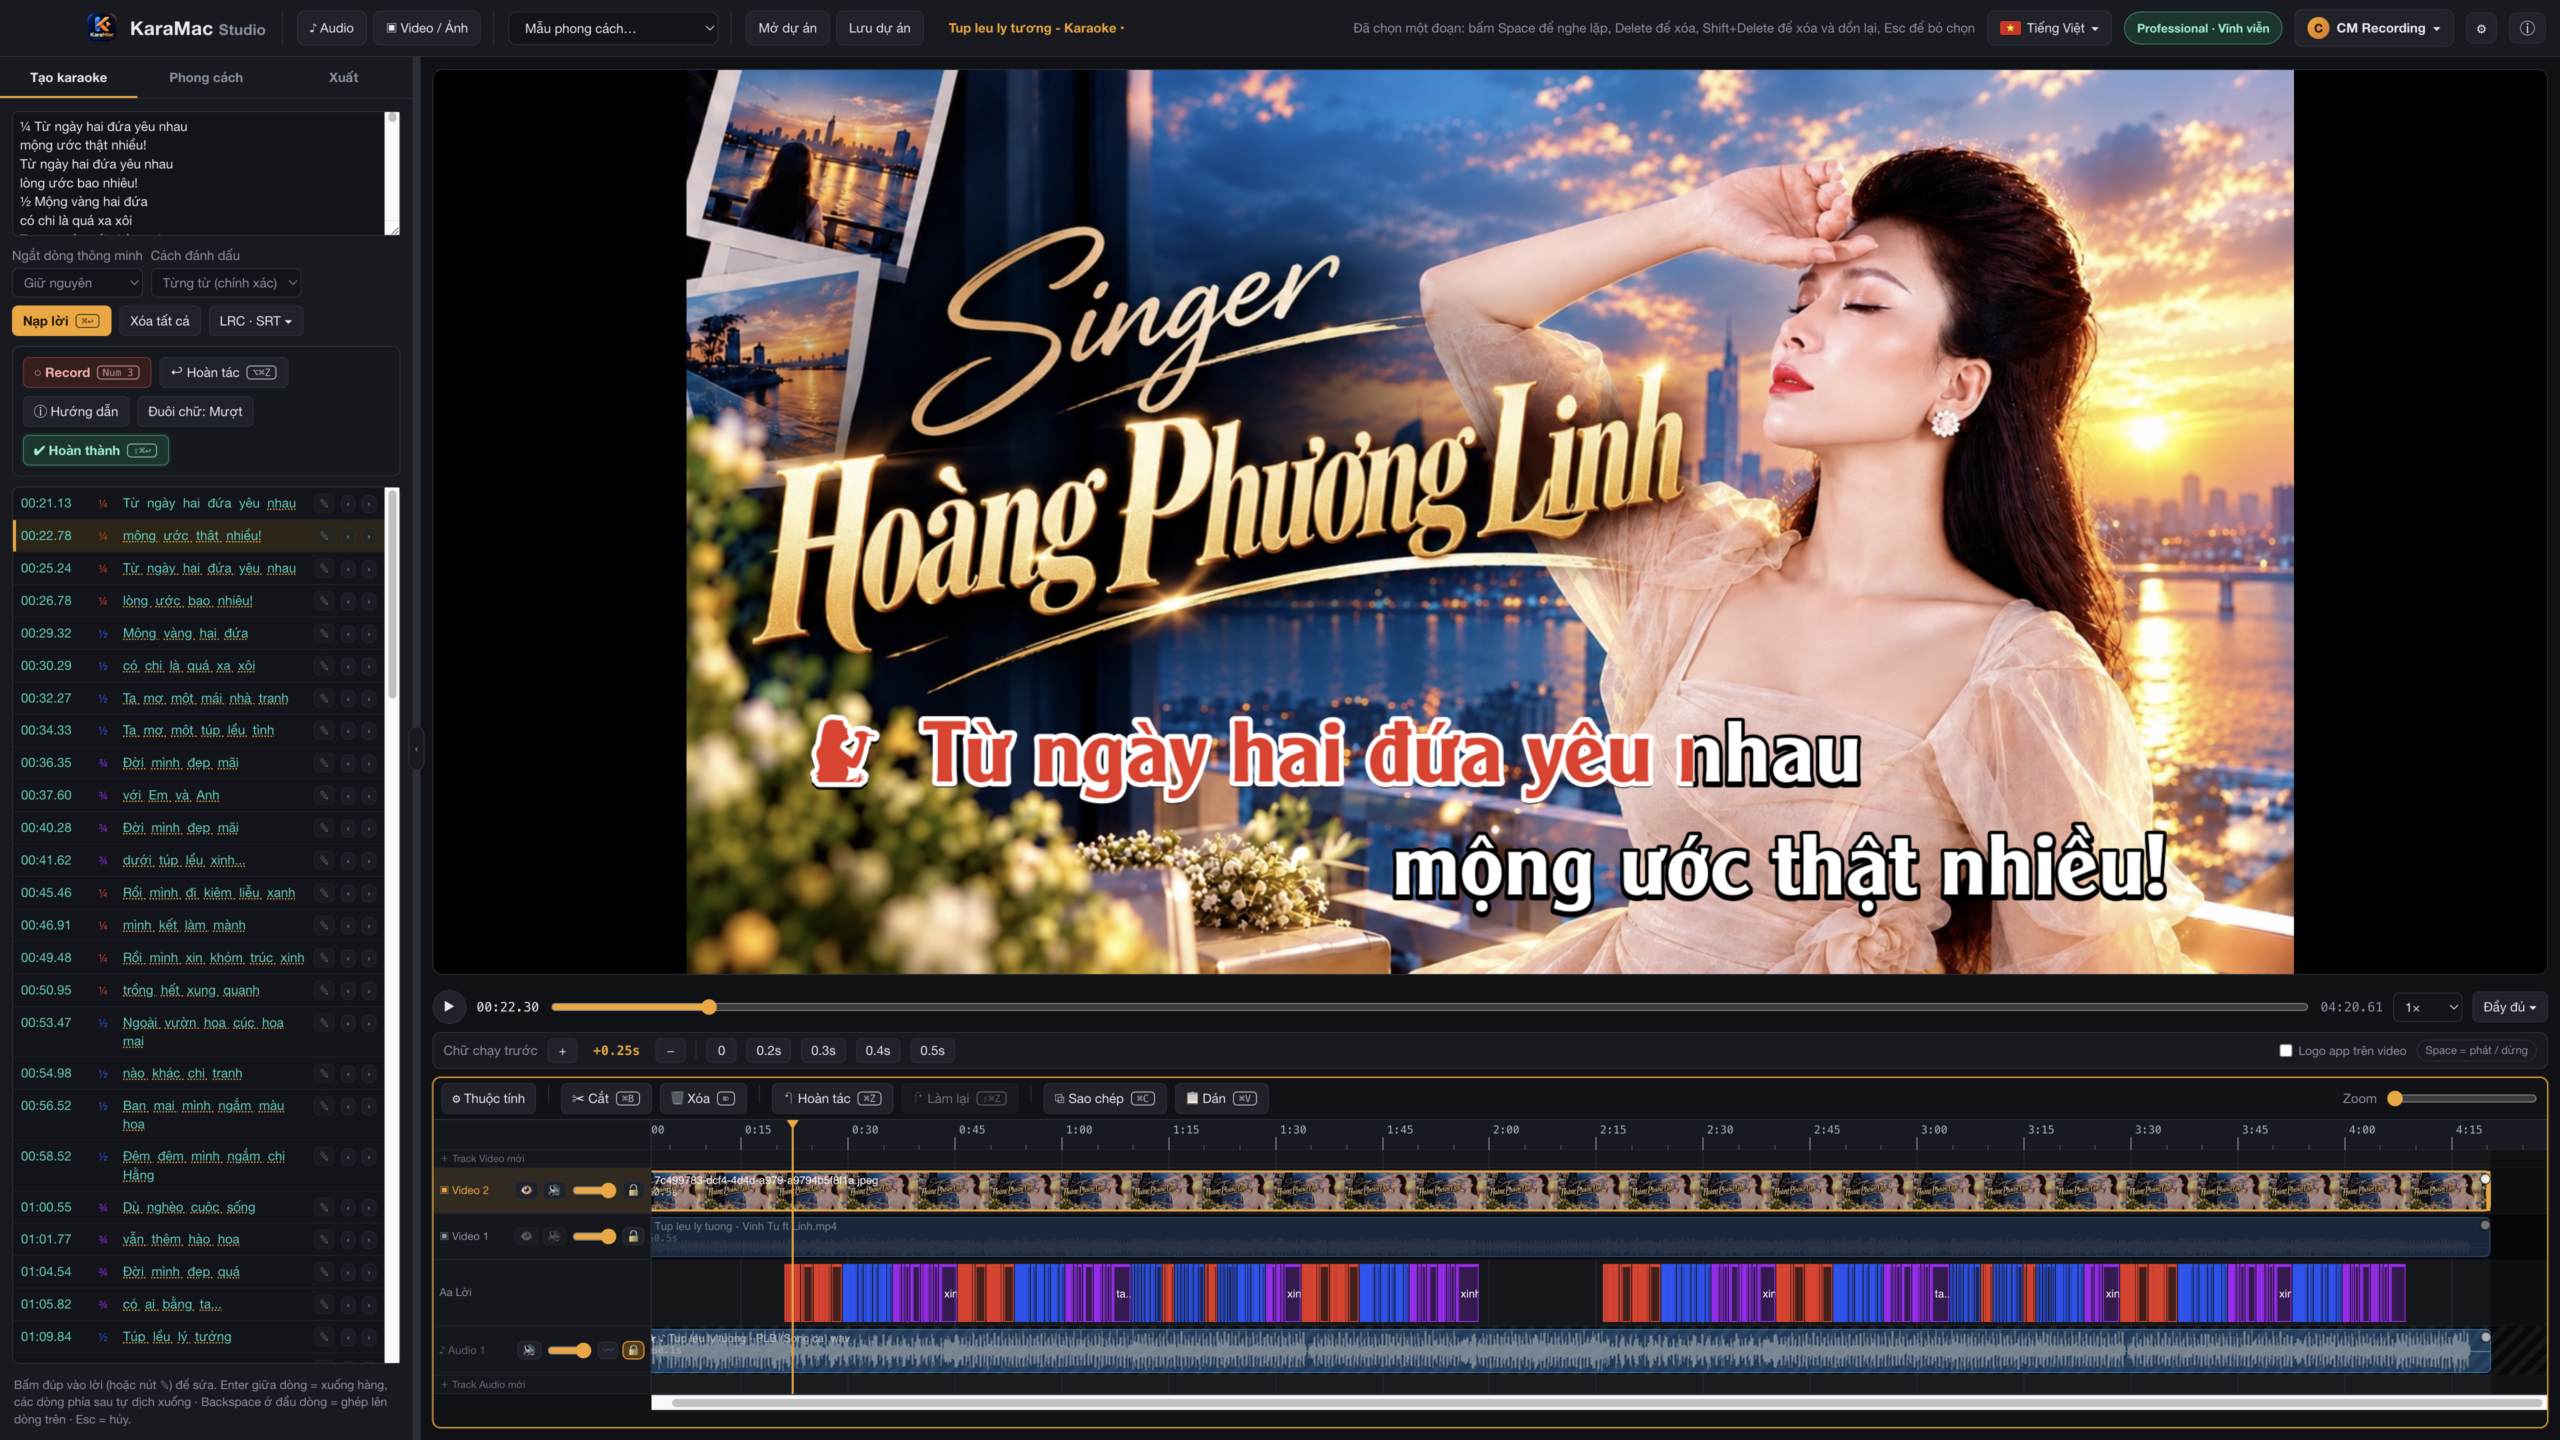
Task: Click the pencil edit icon for lyric line 00:21.13
Action: [324, 504]
